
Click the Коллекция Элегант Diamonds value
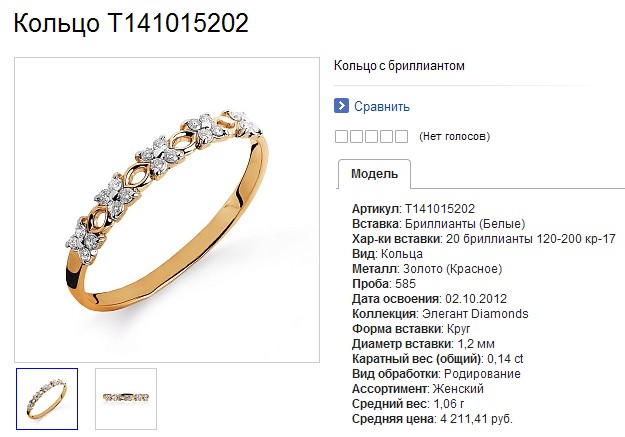pos(475,314)
